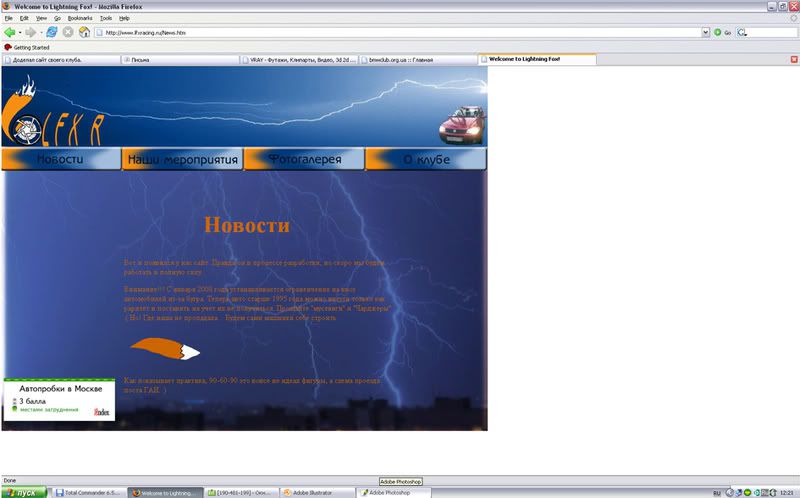Open the 'Новости' site navigation button

61,159
